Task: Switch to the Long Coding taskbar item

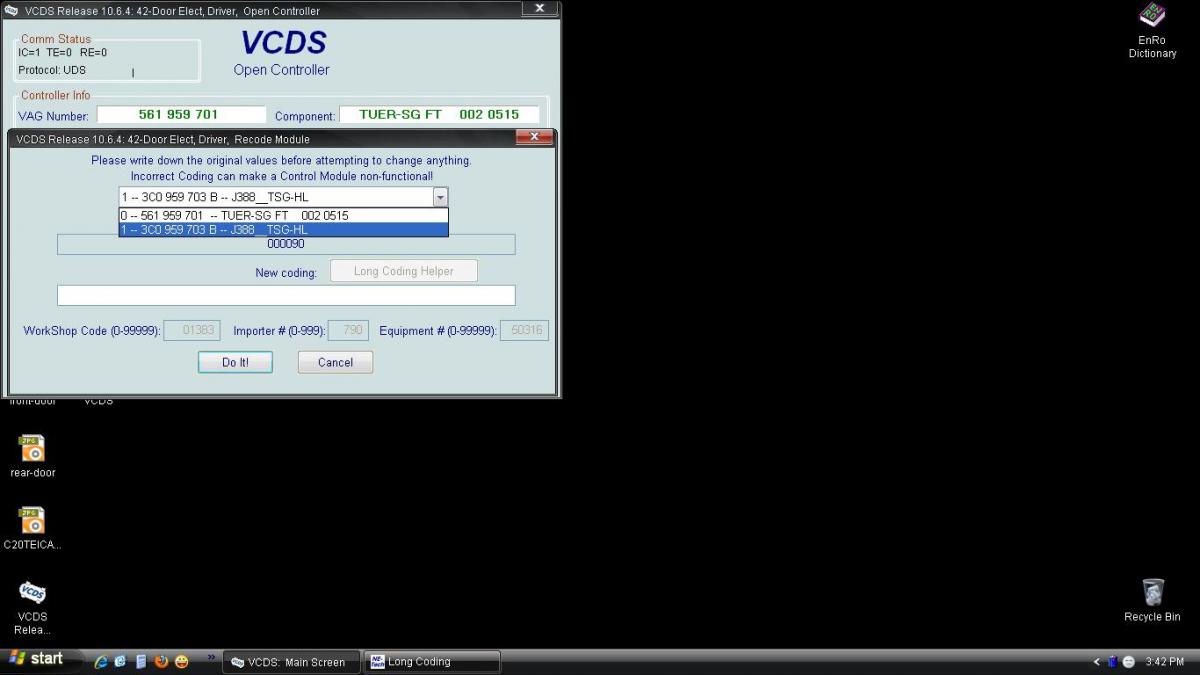Action: tap(430, 662)
